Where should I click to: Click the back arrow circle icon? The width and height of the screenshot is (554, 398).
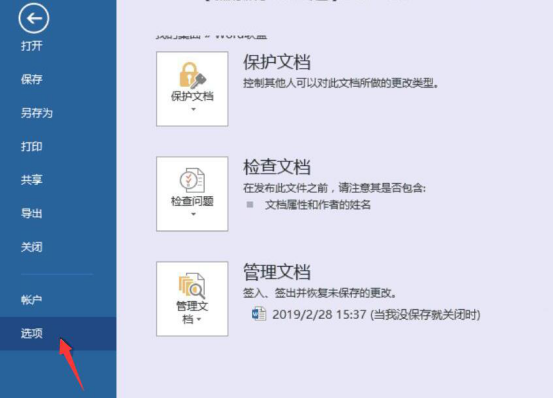pos(34,18)
